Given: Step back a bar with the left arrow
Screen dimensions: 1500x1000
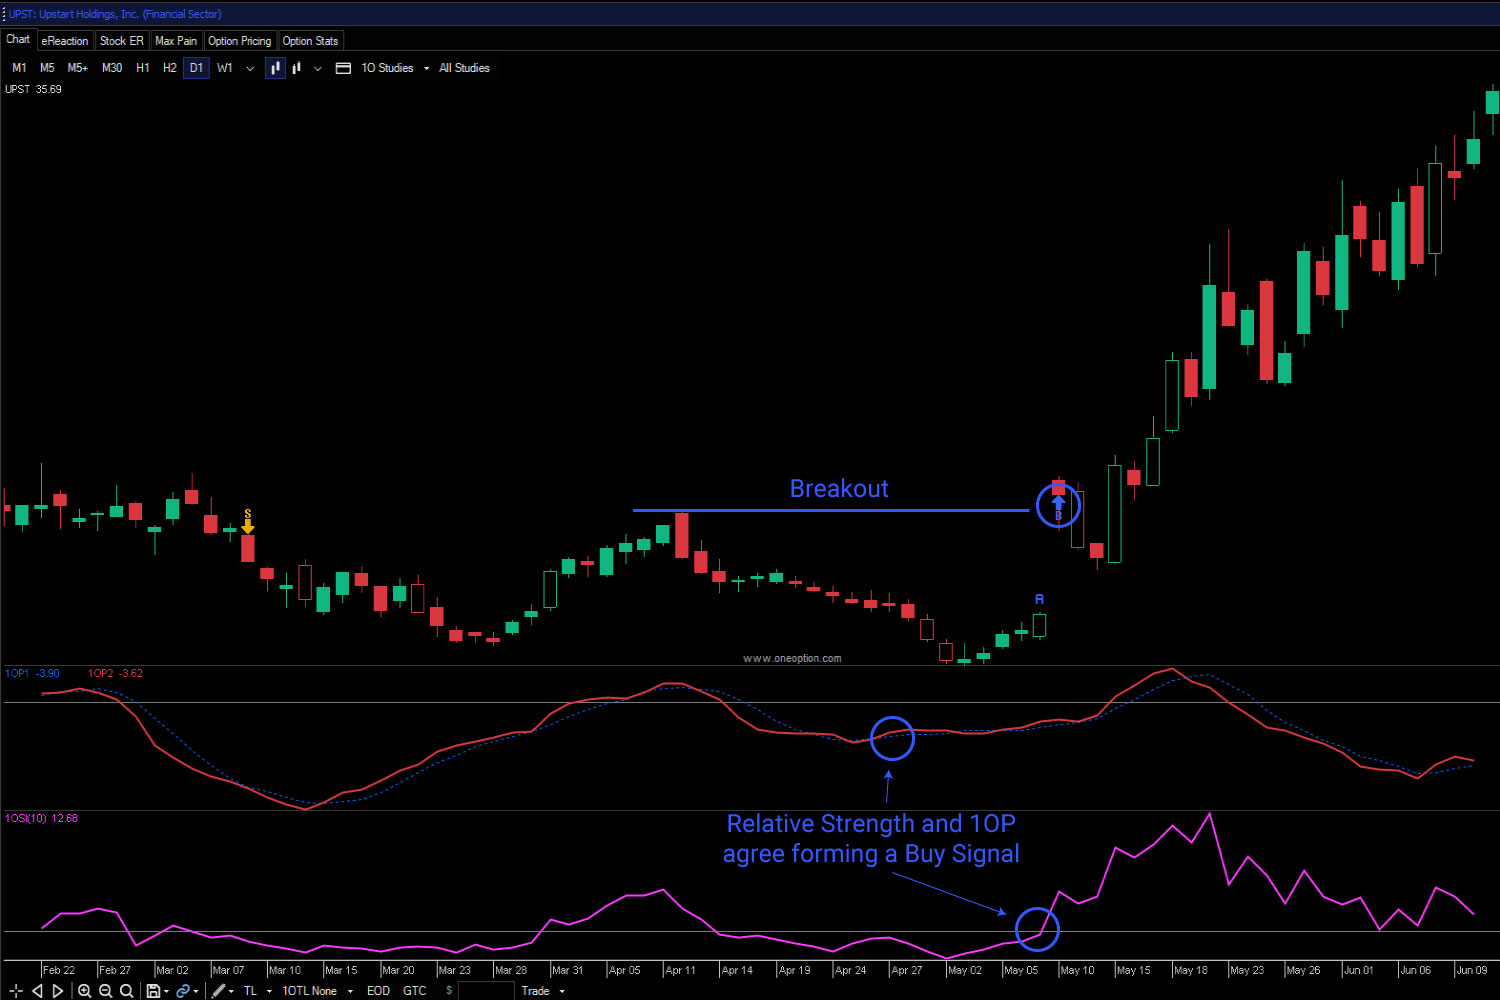Looking at the screenshot, I should pyautogui.click(x=38, y=990).
